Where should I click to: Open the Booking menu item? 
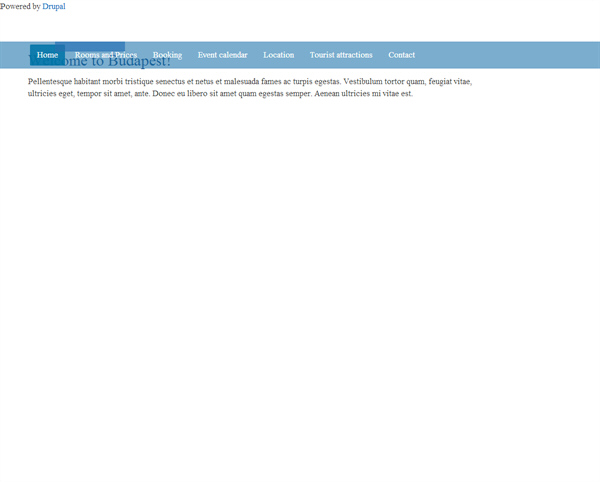[168, 55]
